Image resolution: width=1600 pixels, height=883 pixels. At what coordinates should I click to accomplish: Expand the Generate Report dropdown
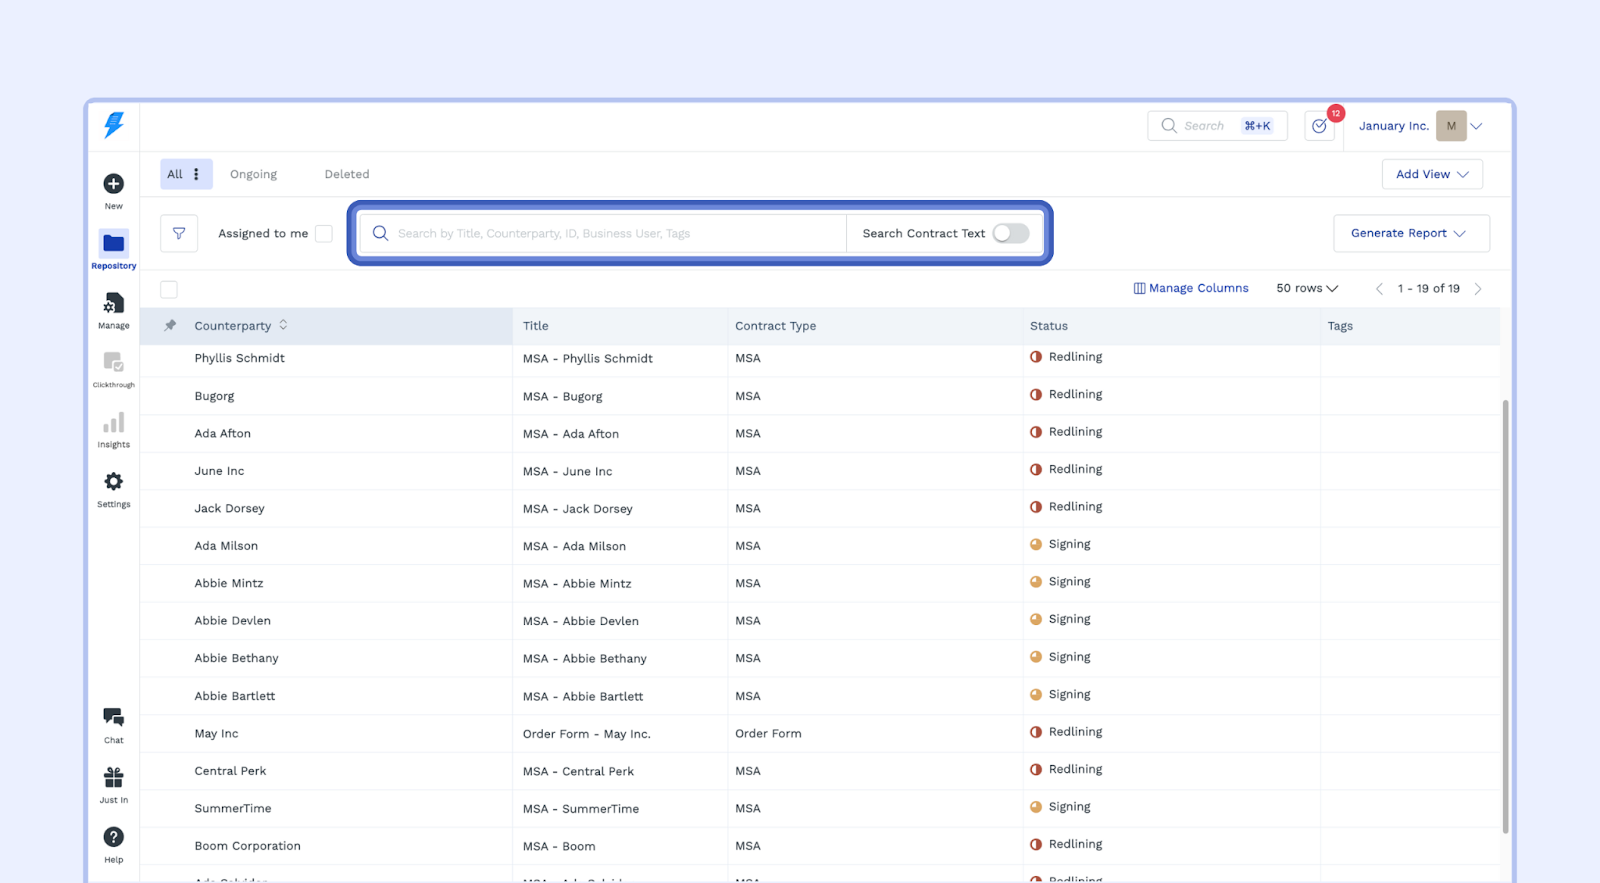pyautogui.click(x=1410, y=233)
